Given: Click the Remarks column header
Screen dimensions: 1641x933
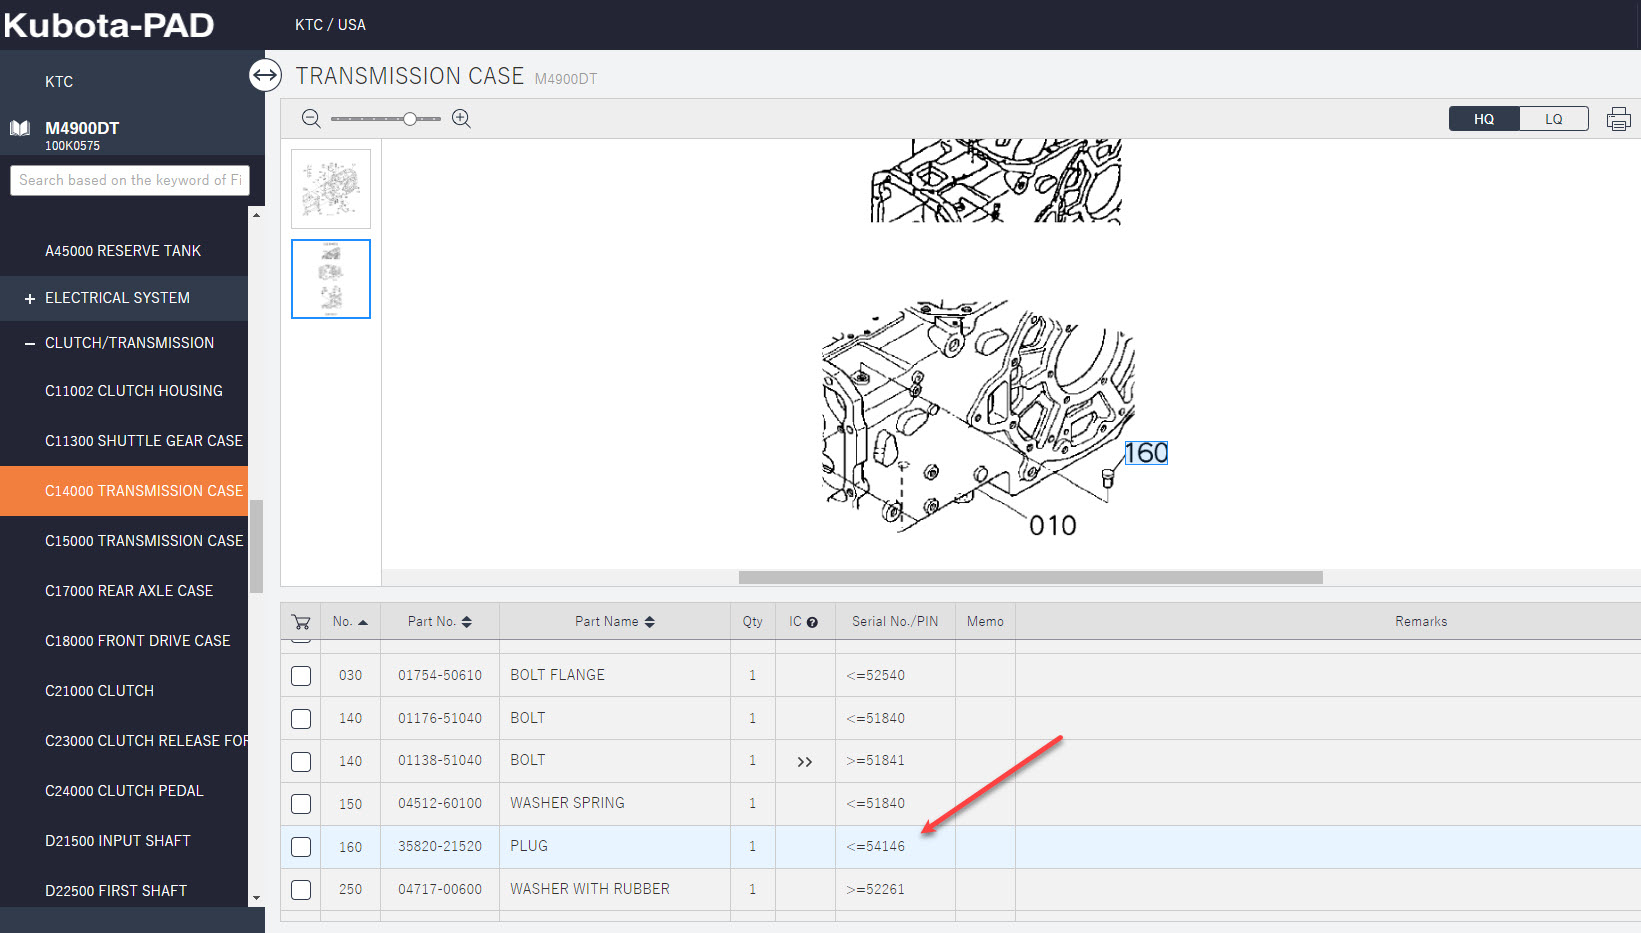Looking at the screenshot, I should [1421, 621].
